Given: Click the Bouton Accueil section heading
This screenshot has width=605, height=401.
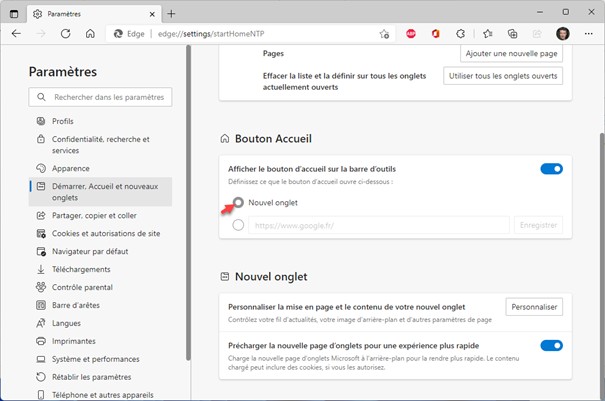Looking at the screenshot, I should click(x=273, y=139).
